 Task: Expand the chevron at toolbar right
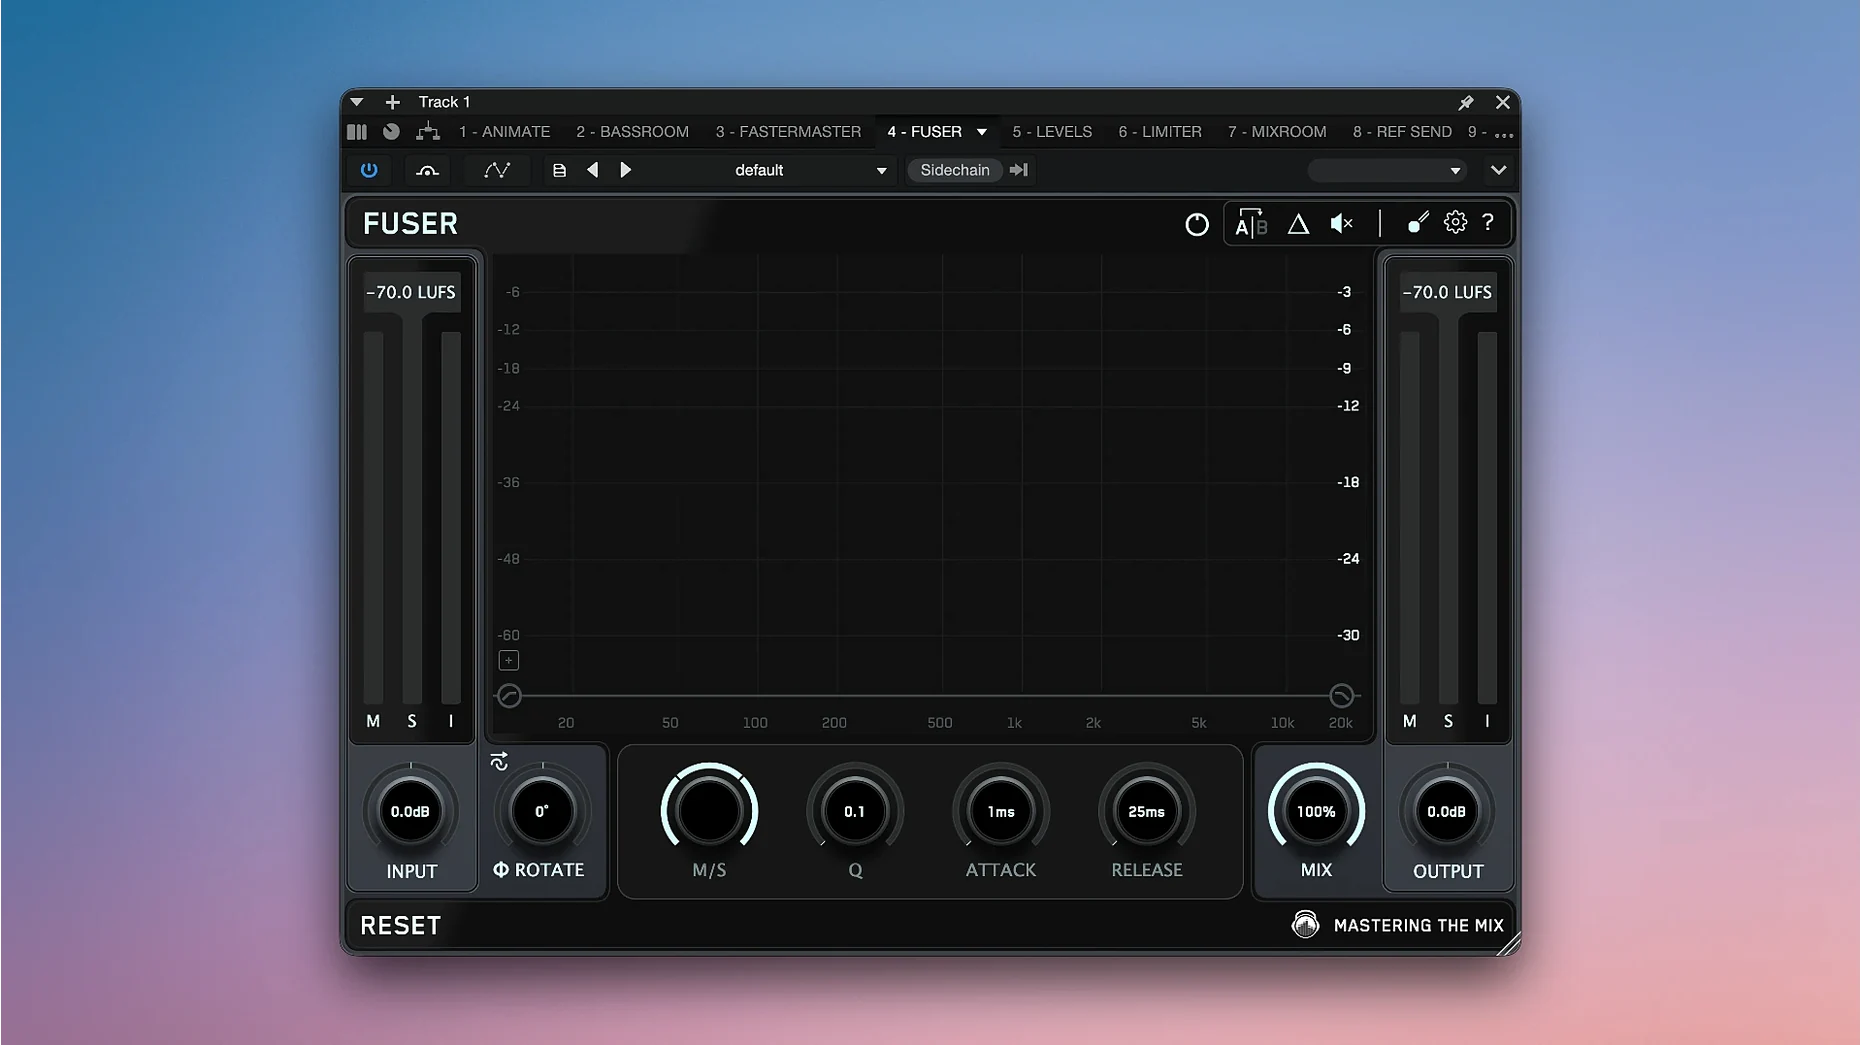pyautogui.click(x=1498, y=170)
